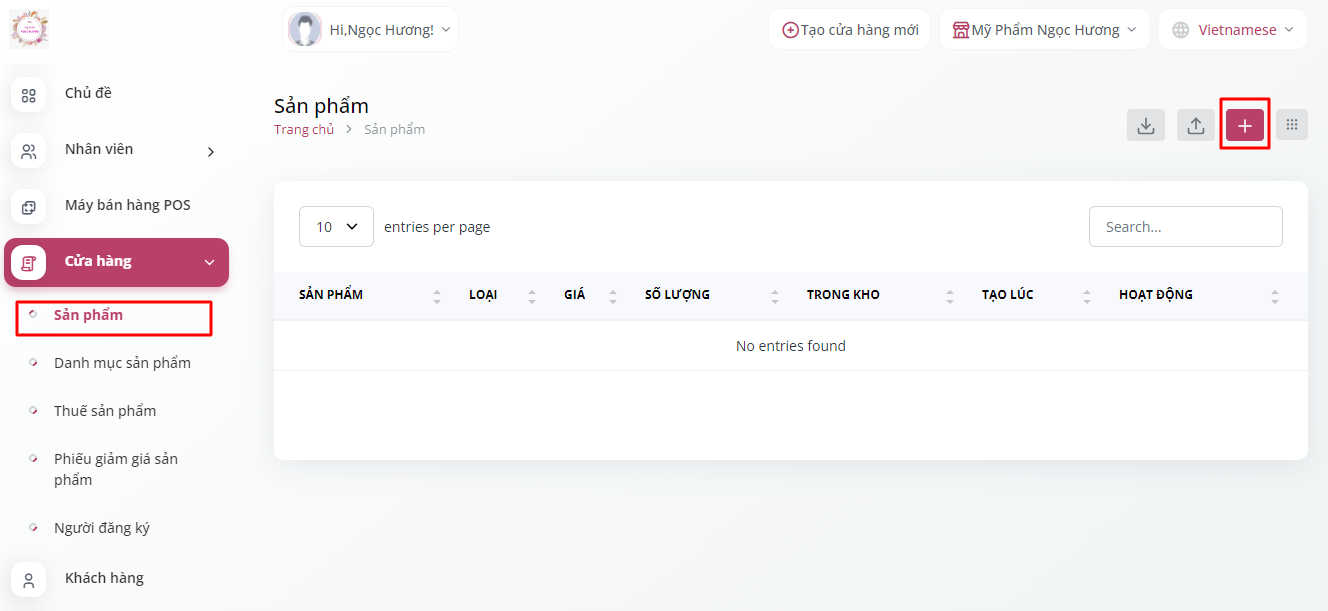Image resolution: width=1328 pixels, height=611 pixels.
Task: Click the Khách hàng person icon
Action: click(28, 580)
